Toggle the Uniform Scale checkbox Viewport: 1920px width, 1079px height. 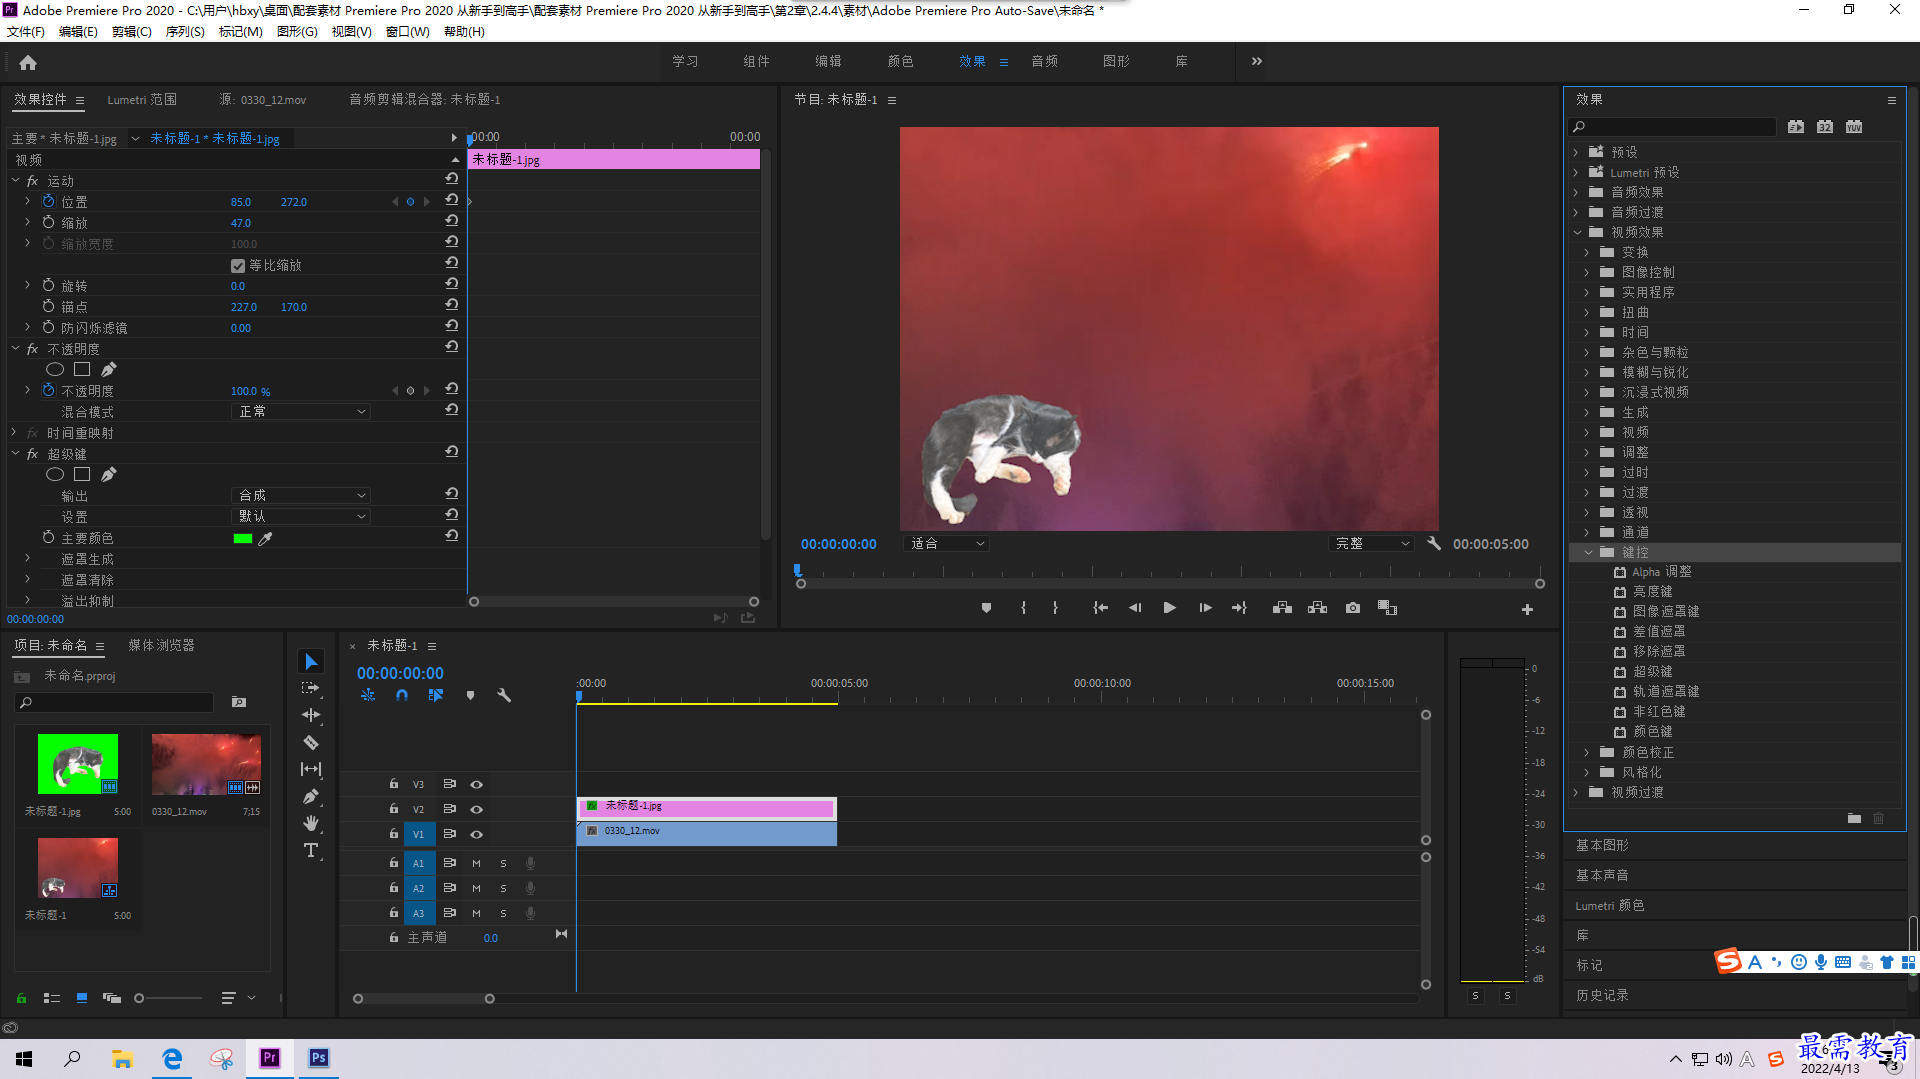[x=238, y=265]
